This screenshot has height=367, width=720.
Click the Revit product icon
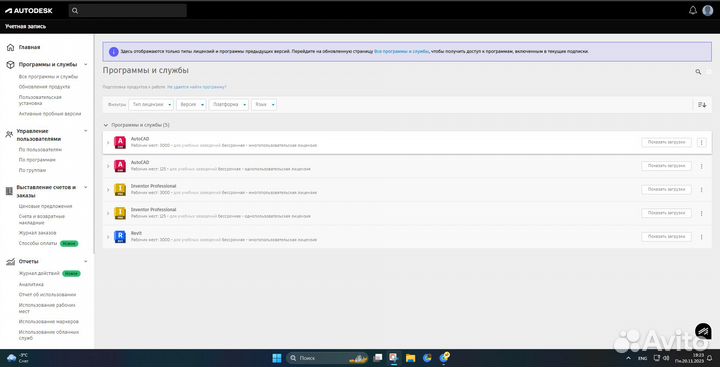[x=120, y=237]
